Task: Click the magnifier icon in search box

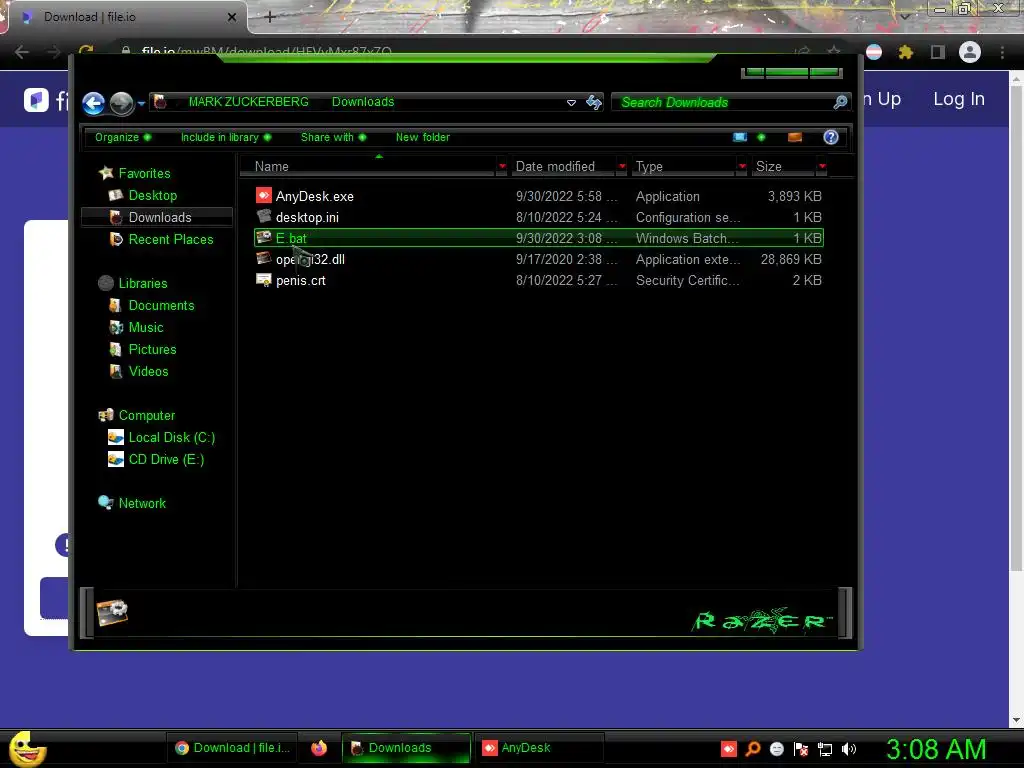Action: tap(840, 102)
